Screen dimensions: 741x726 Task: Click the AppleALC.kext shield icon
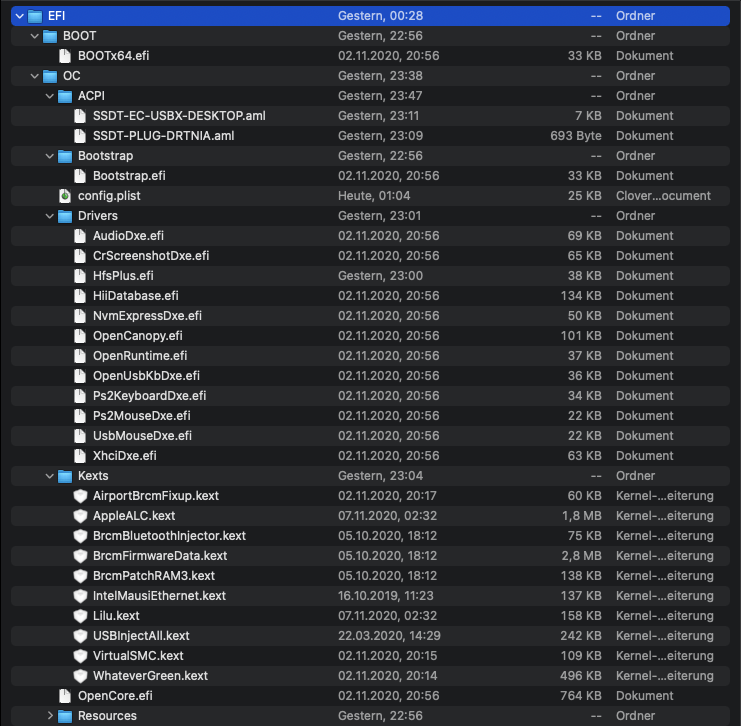click(80, 516)
